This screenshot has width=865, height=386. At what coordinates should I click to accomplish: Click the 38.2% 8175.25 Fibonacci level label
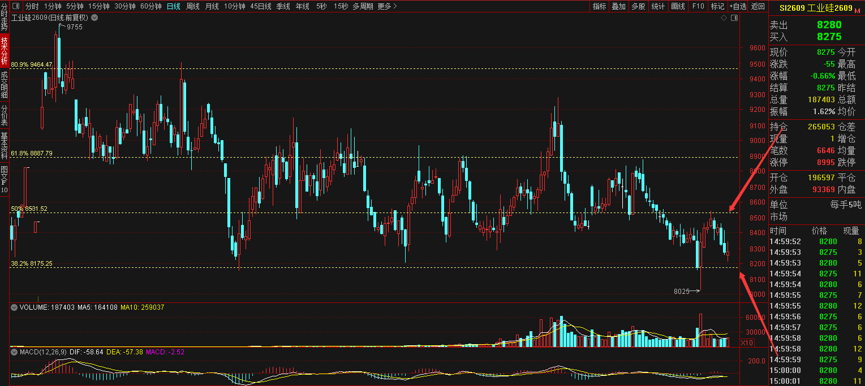click(31, 264)
